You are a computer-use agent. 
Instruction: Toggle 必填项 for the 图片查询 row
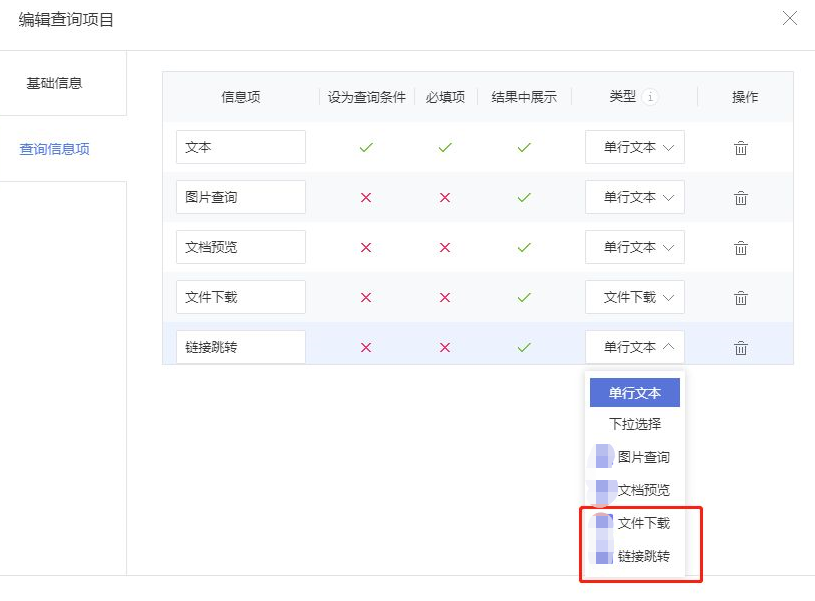coord(445,198)
